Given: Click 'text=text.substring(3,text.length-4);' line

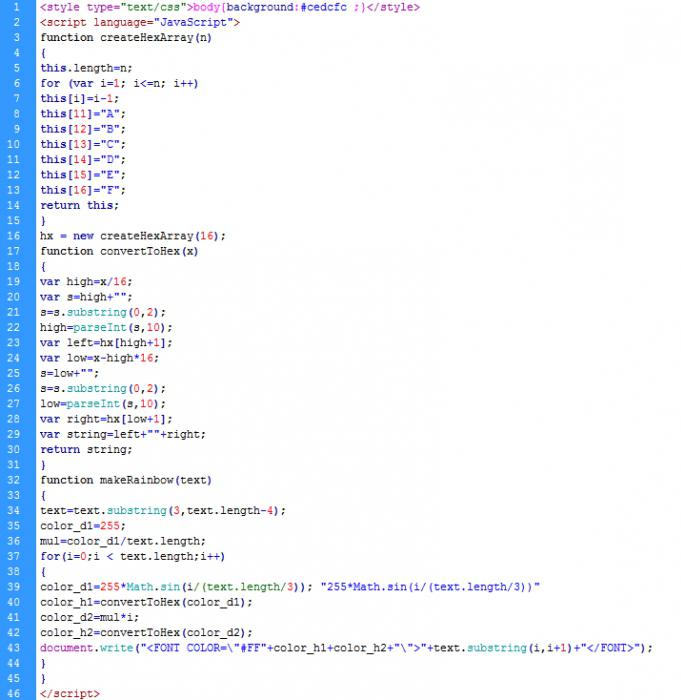Looking at the screenshot, I should click(x=163, y=511).
